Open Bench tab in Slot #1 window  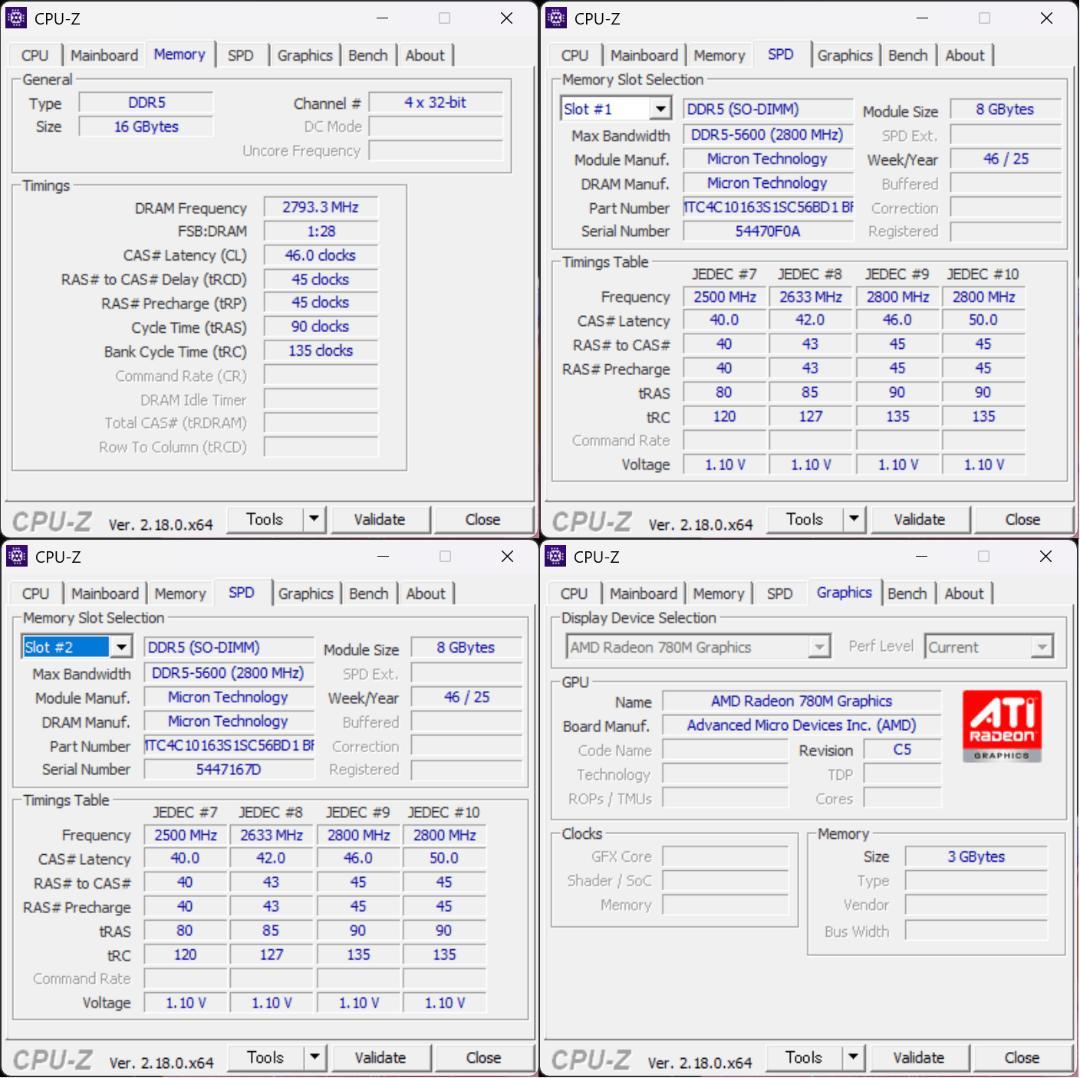pyautogui.click(x=908, y=55)
